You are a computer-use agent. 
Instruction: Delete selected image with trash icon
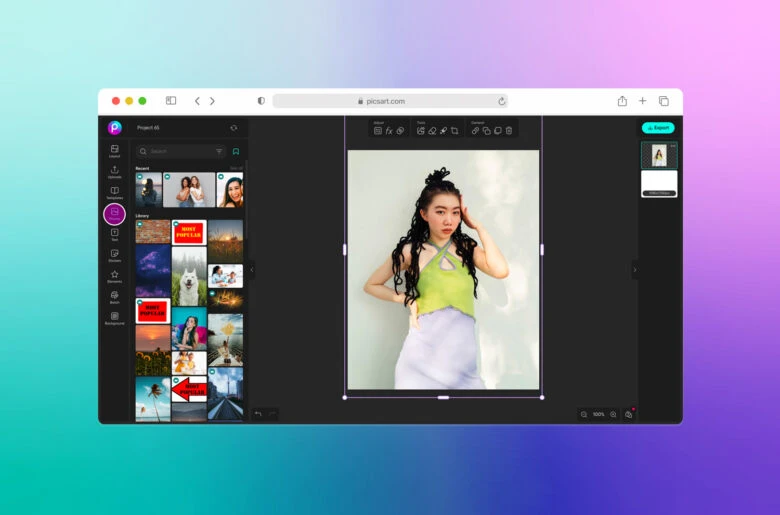tap(508, 131)
